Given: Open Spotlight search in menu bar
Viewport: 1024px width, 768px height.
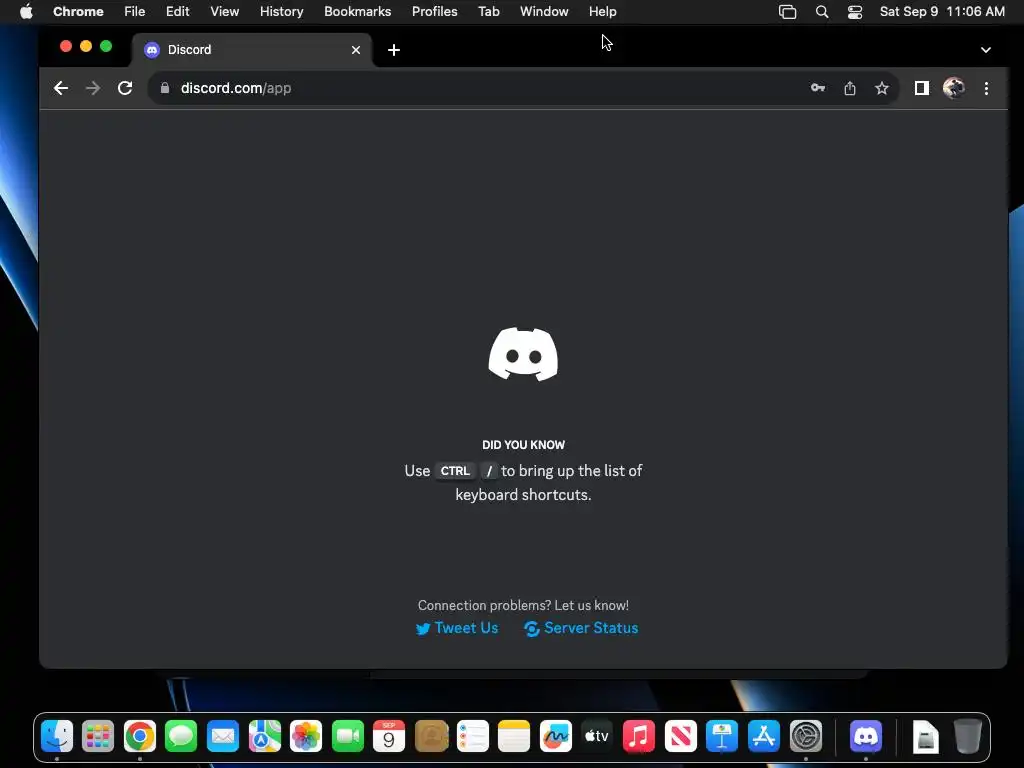Looking at the screenshot, I should 822,12.
